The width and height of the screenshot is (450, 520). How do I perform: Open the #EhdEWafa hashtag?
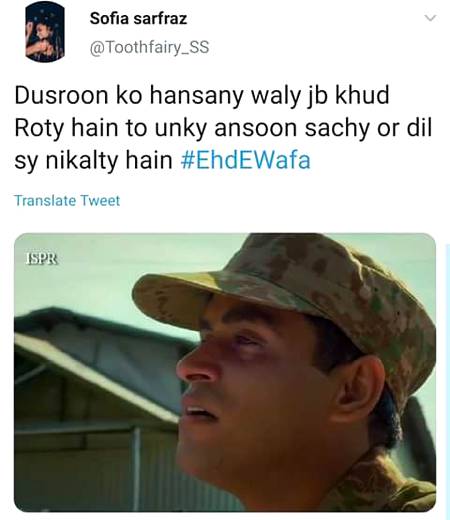(245, 160)
